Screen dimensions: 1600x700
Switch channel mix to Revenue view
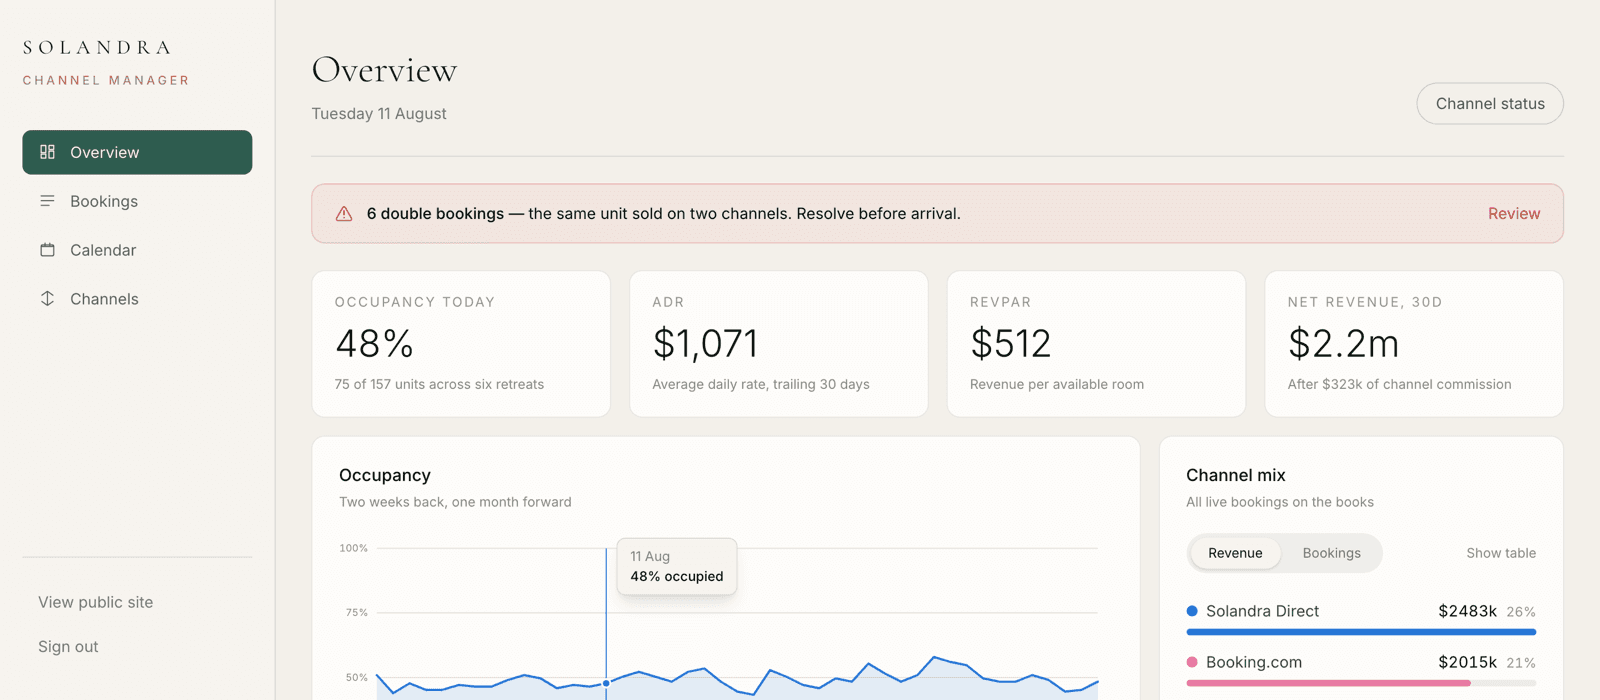[x=1235, y=553]
